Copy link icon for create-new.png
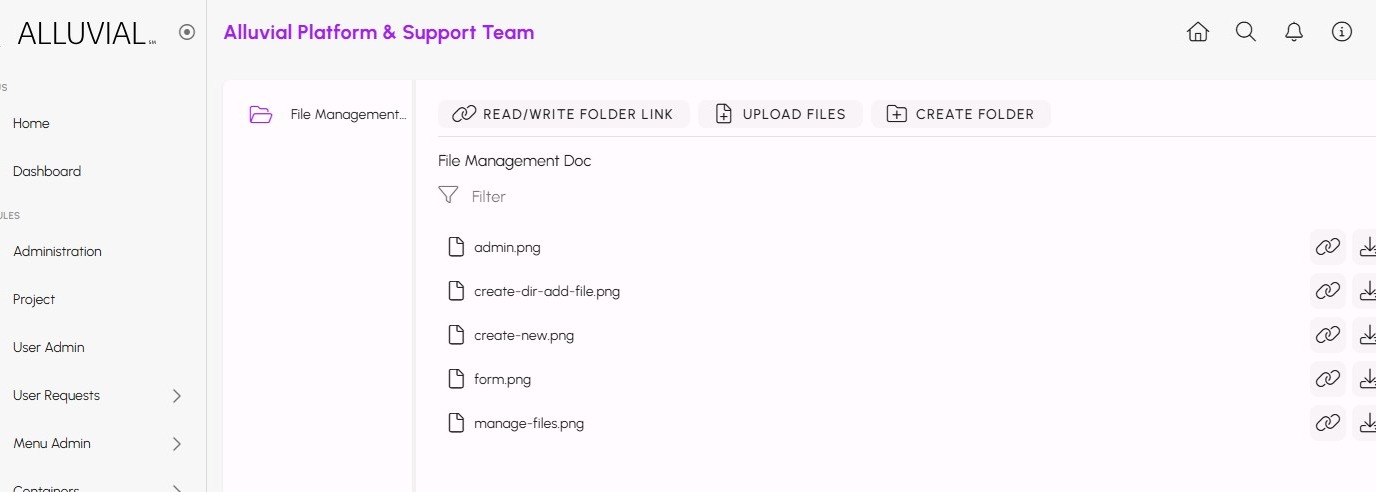 coord(1327,335)
